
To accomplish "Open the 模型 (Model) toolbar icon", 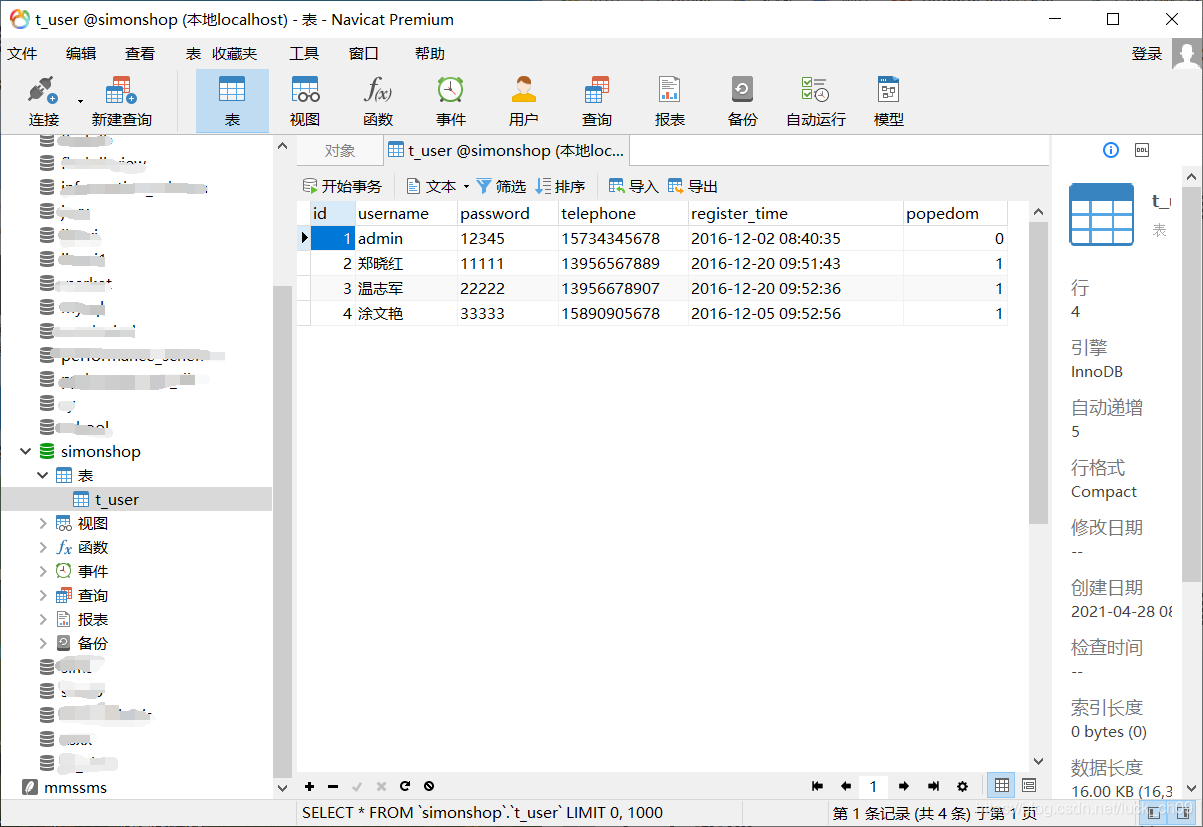I will pyautogui.click(x=888, y=100).
